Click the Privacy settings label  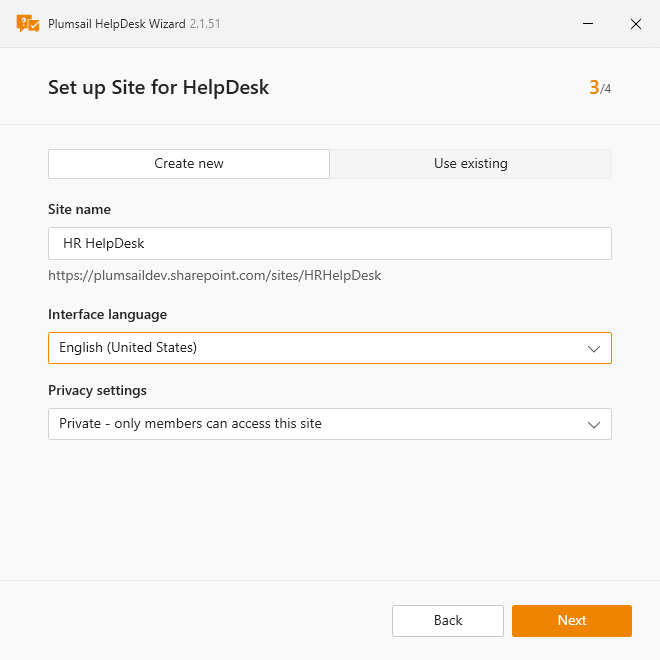point(97,390)
